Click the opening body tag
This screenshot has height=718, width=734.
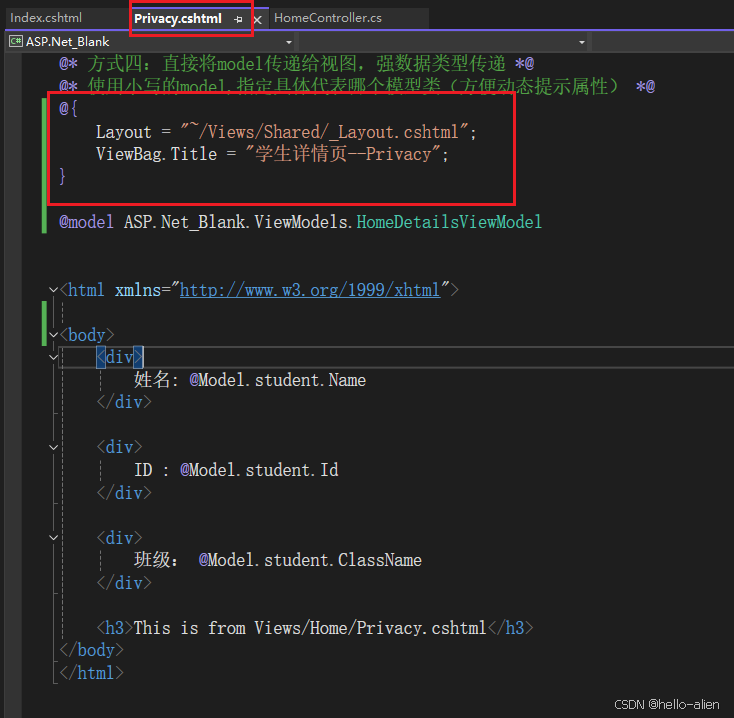(87, 335)
